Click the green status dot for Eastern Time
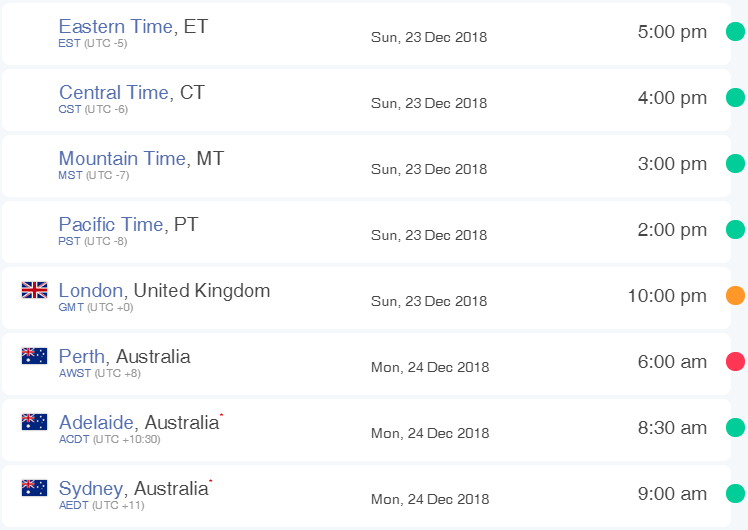The image size is (748, 530). pyautogui.click(x=735, y=31)
